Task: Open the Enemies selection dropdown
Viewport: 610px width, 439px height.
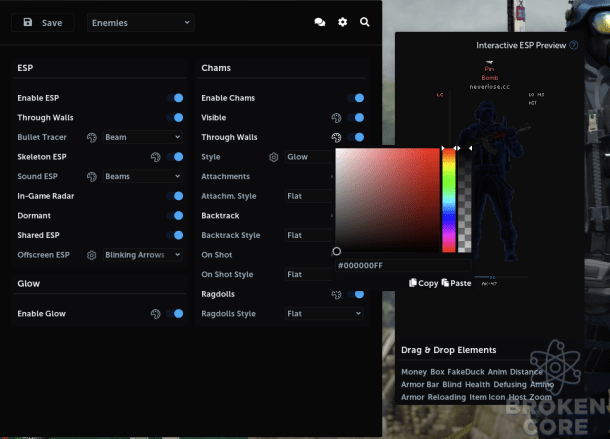Action: click(x=141, y=23)
